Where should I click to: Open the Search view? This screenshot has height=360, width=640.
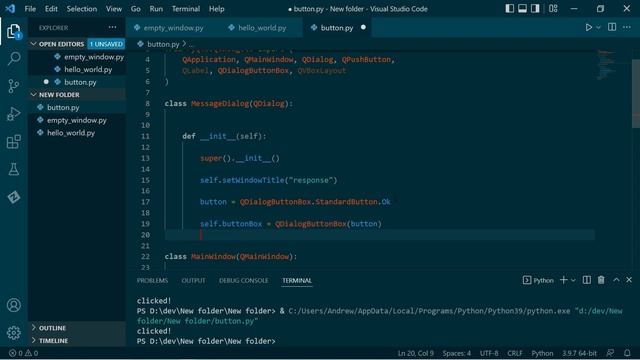point(13,58)
